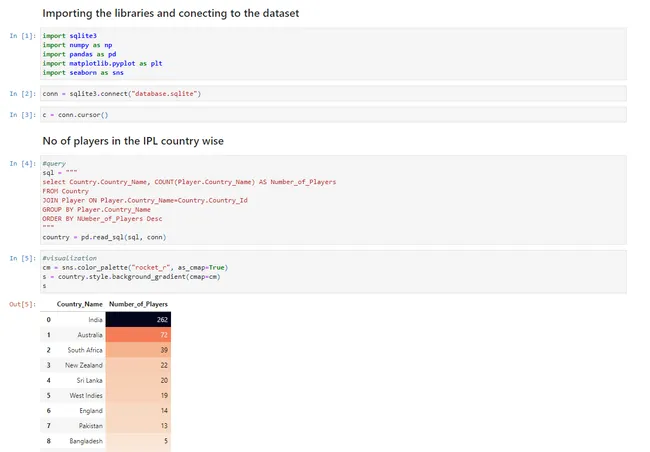Click row index 8 in output table

(x=49, y=441)
